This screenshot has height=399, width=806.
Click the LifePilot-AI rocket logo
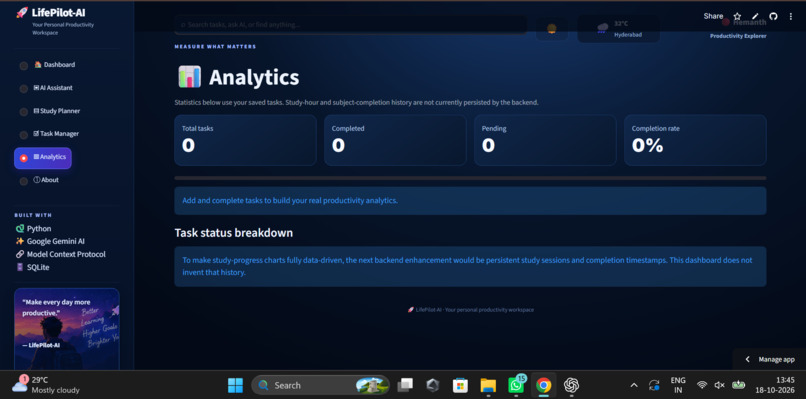(22, 13)
